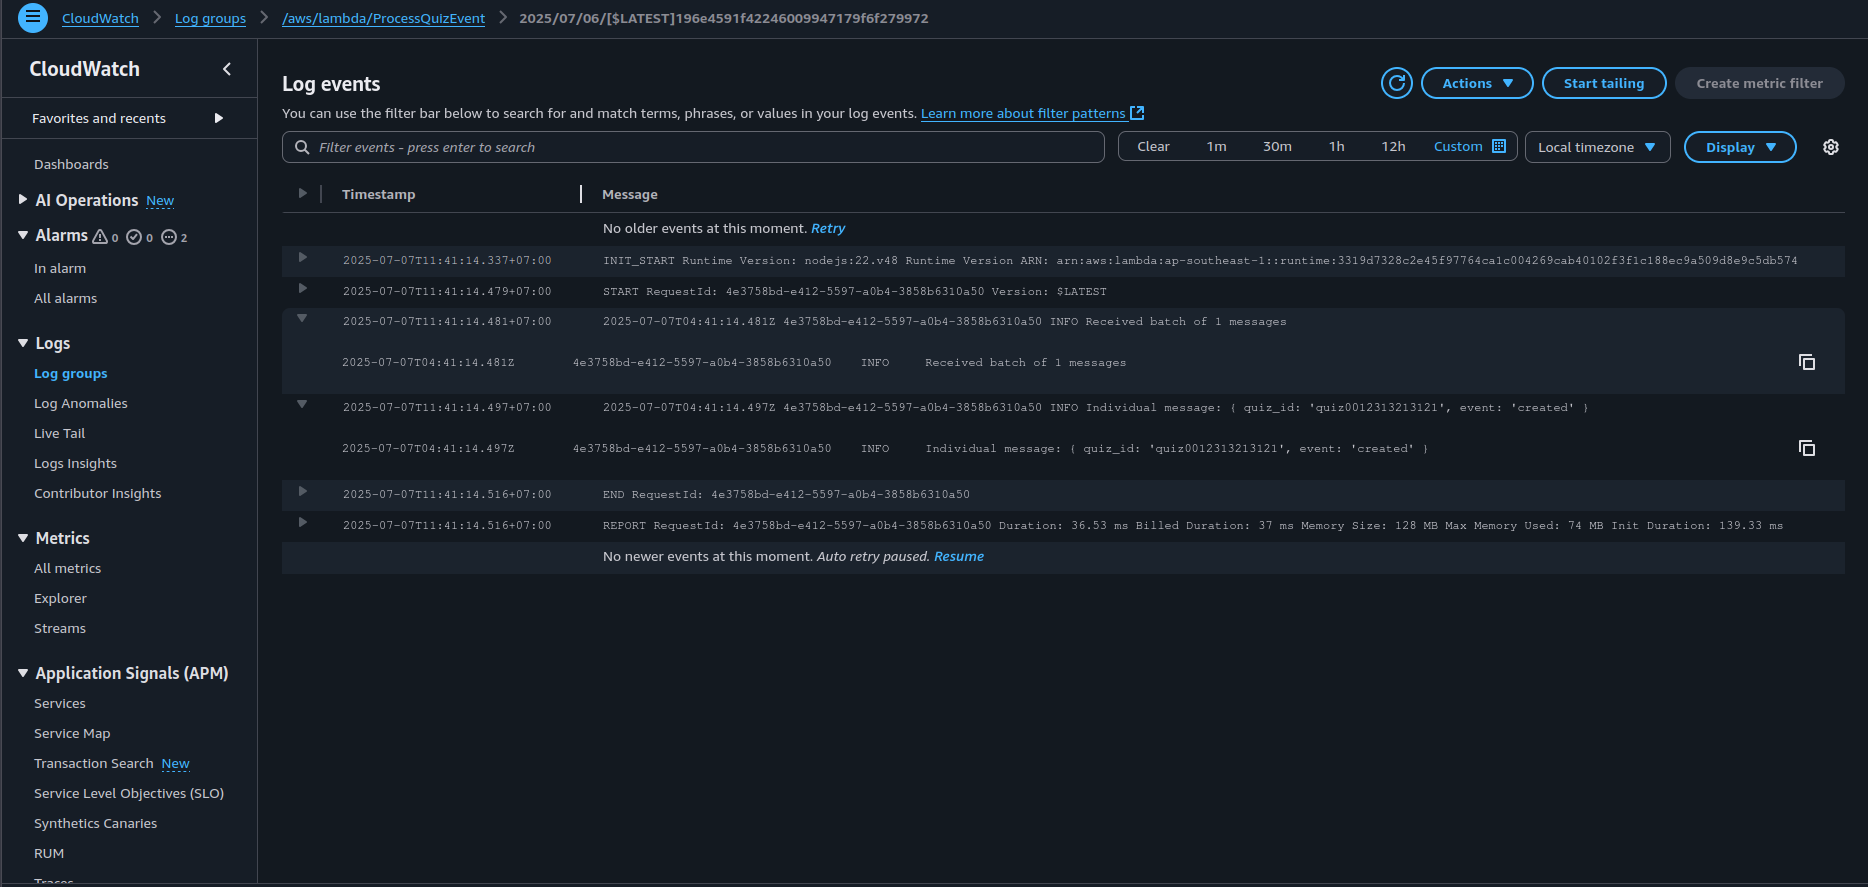Expand the REPORT RequestId log row
Screen dimensions: 1868x887
pos(302,523)
